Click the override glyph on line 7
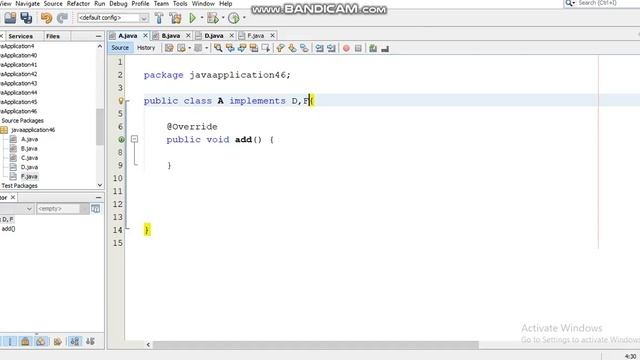Viewport: 640px width, 360px height. [121, 140]
